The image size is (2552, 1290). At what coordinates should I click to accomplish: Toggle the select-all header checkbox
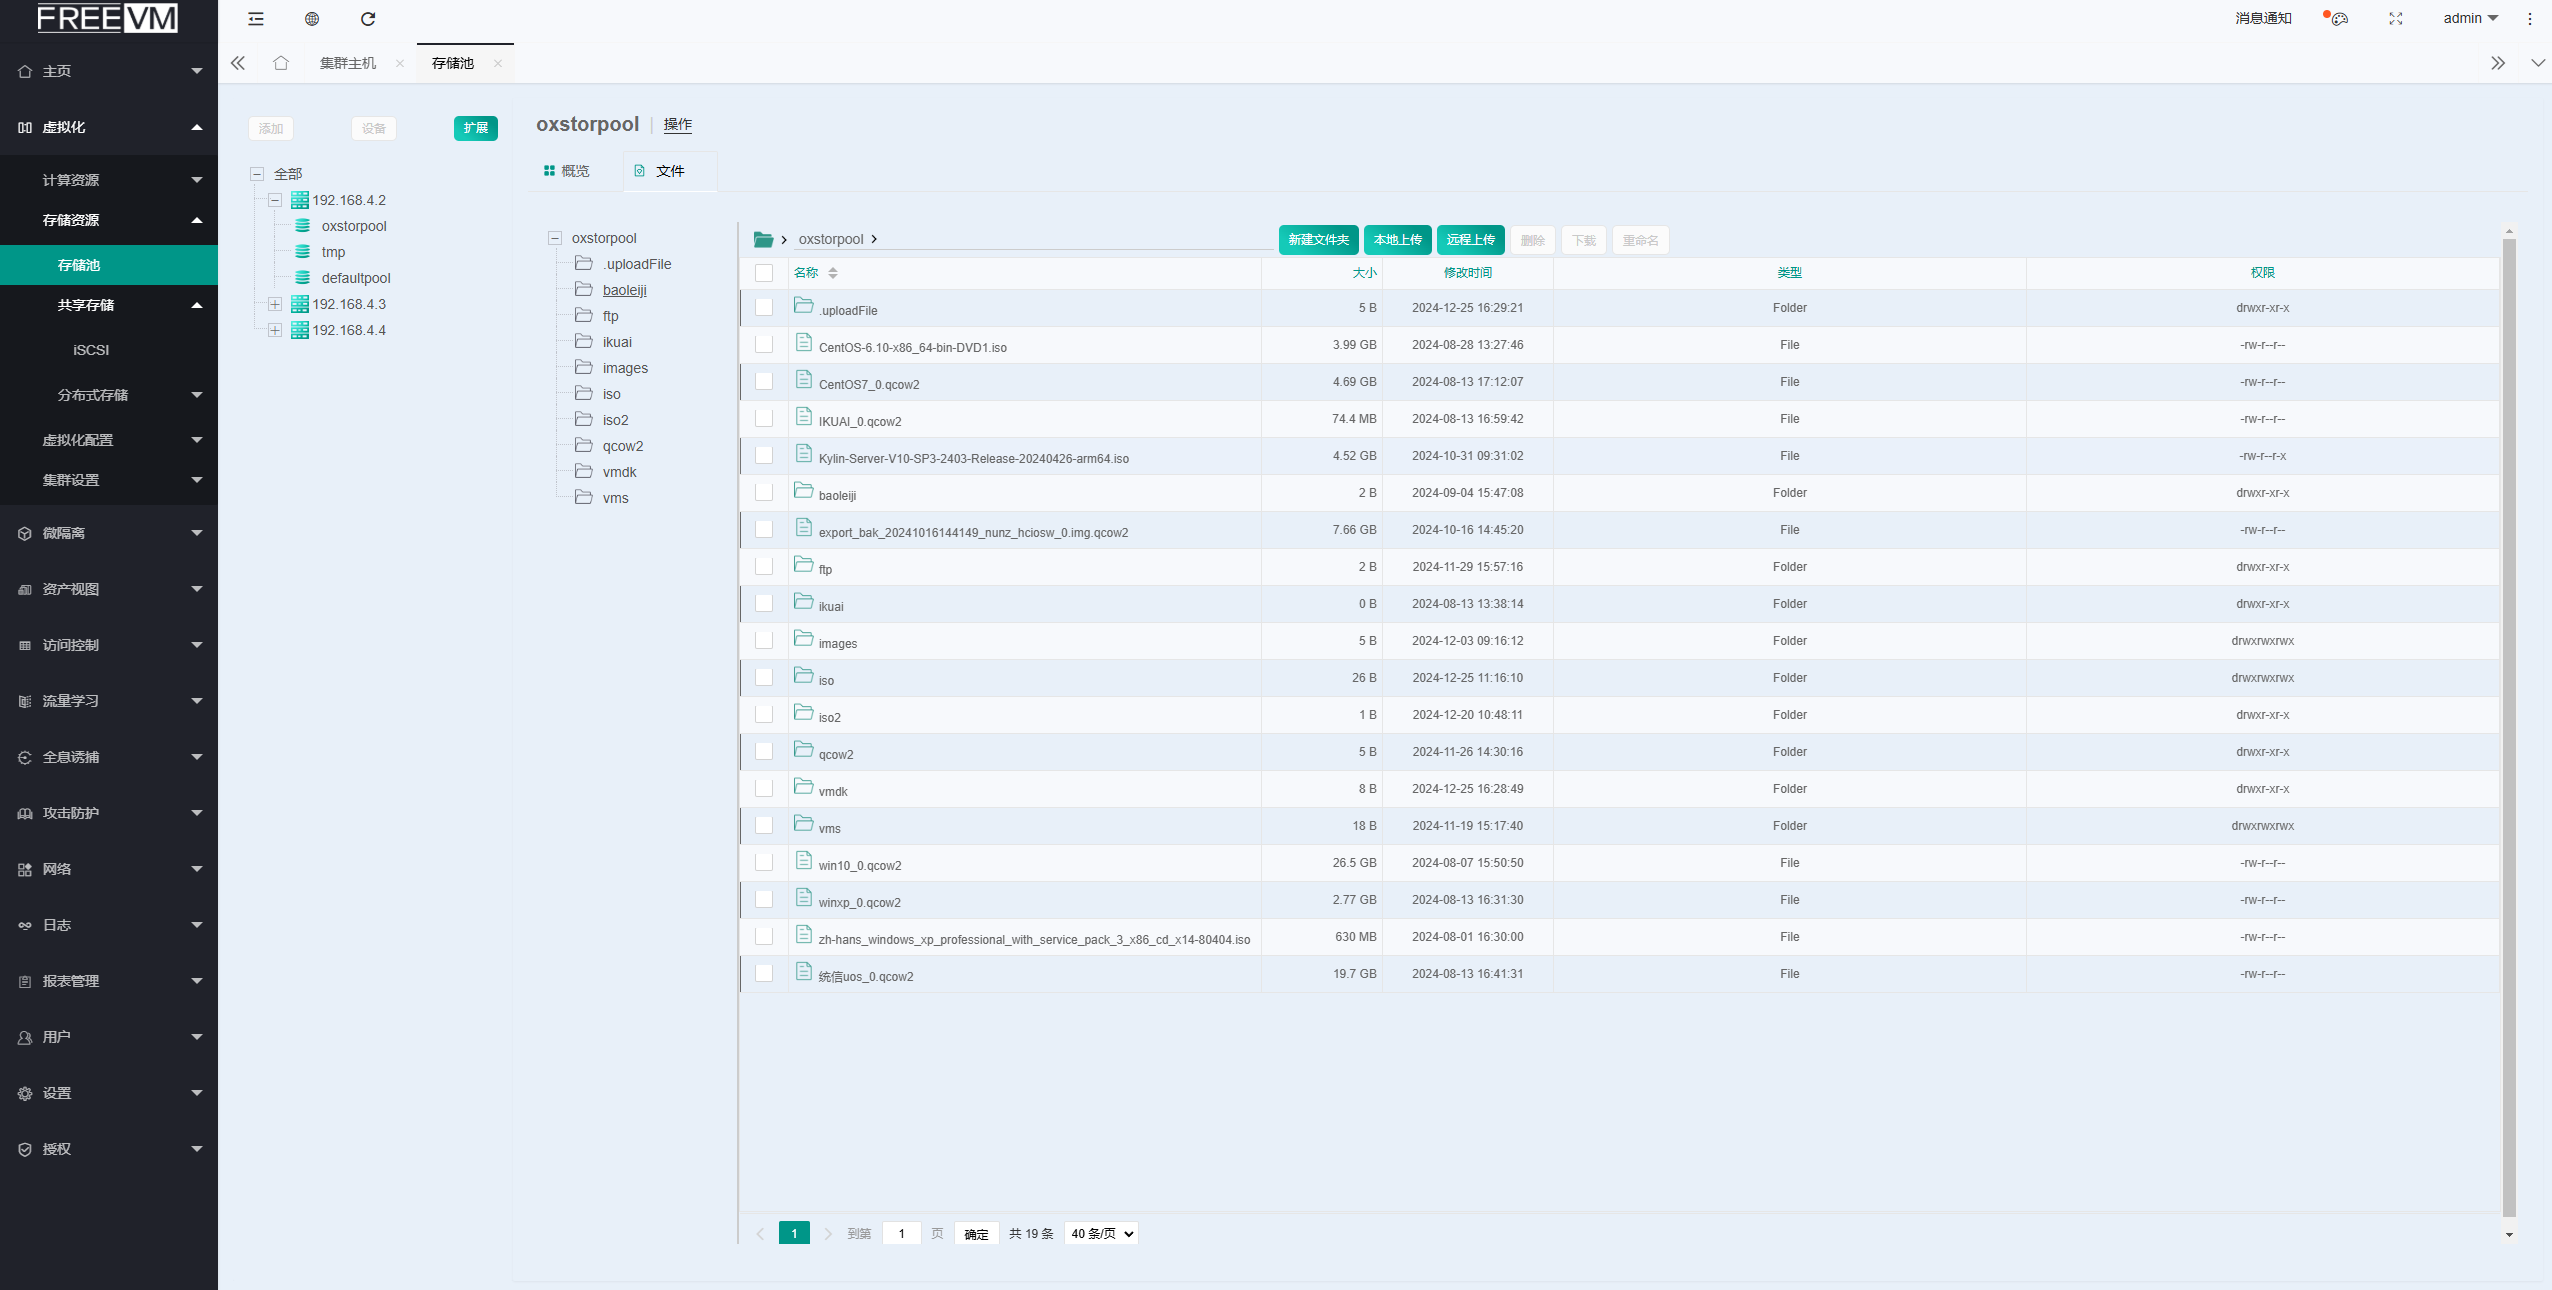[764, 273]
